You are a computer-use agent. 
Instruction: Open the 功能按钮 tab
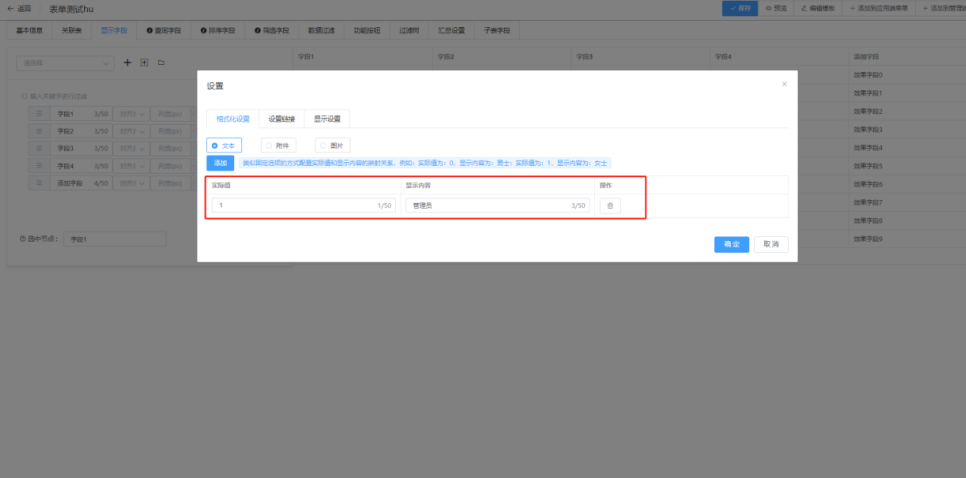point(367,30)
